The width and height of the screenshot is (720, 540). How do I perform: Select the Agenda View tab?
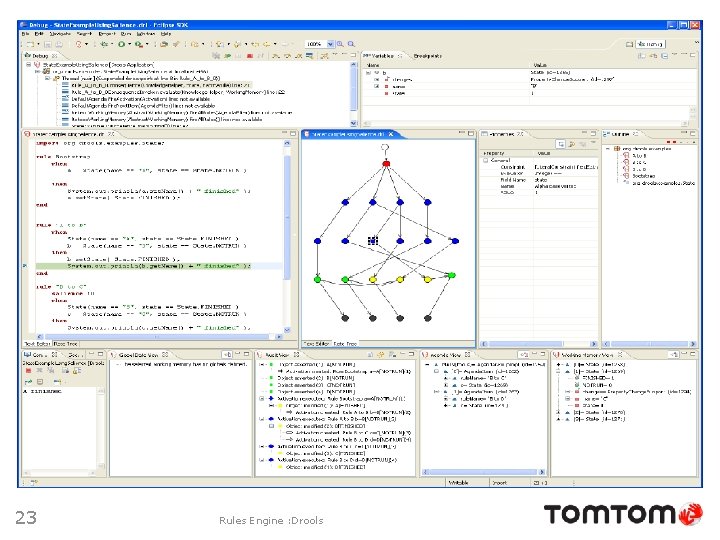pyautogui.click(x=446, y=355)
